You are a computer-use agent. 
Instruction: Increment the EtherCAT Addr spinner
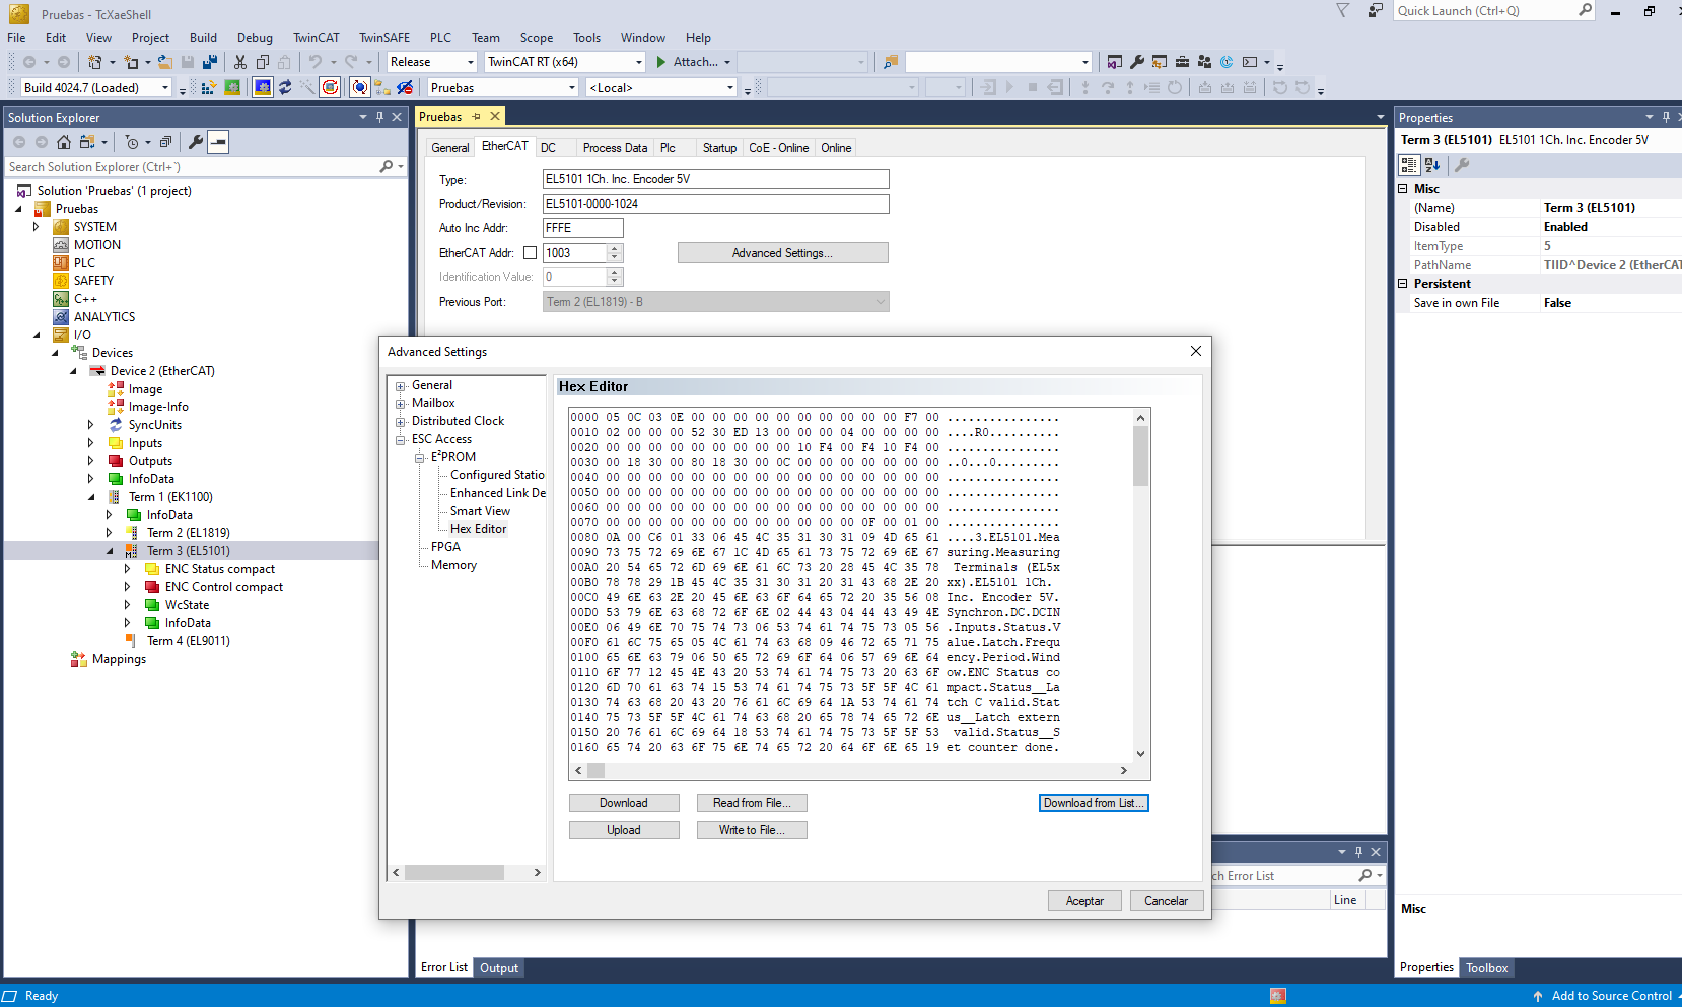pyautogui.click(x=616, y=248)
